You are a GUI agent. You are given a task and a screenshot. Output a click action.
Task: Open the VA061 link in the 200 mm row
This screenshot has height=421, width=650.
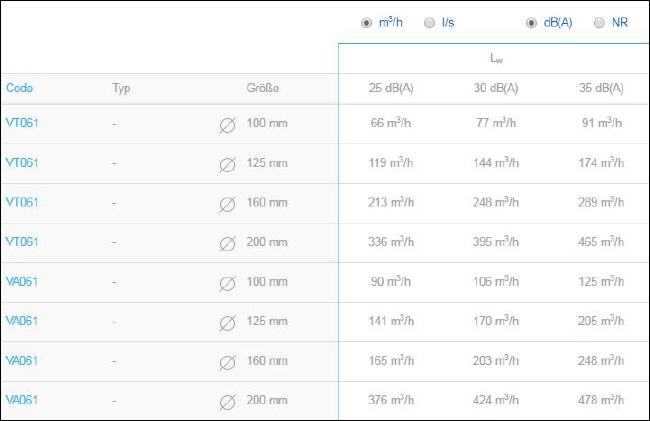click(22, 400)
